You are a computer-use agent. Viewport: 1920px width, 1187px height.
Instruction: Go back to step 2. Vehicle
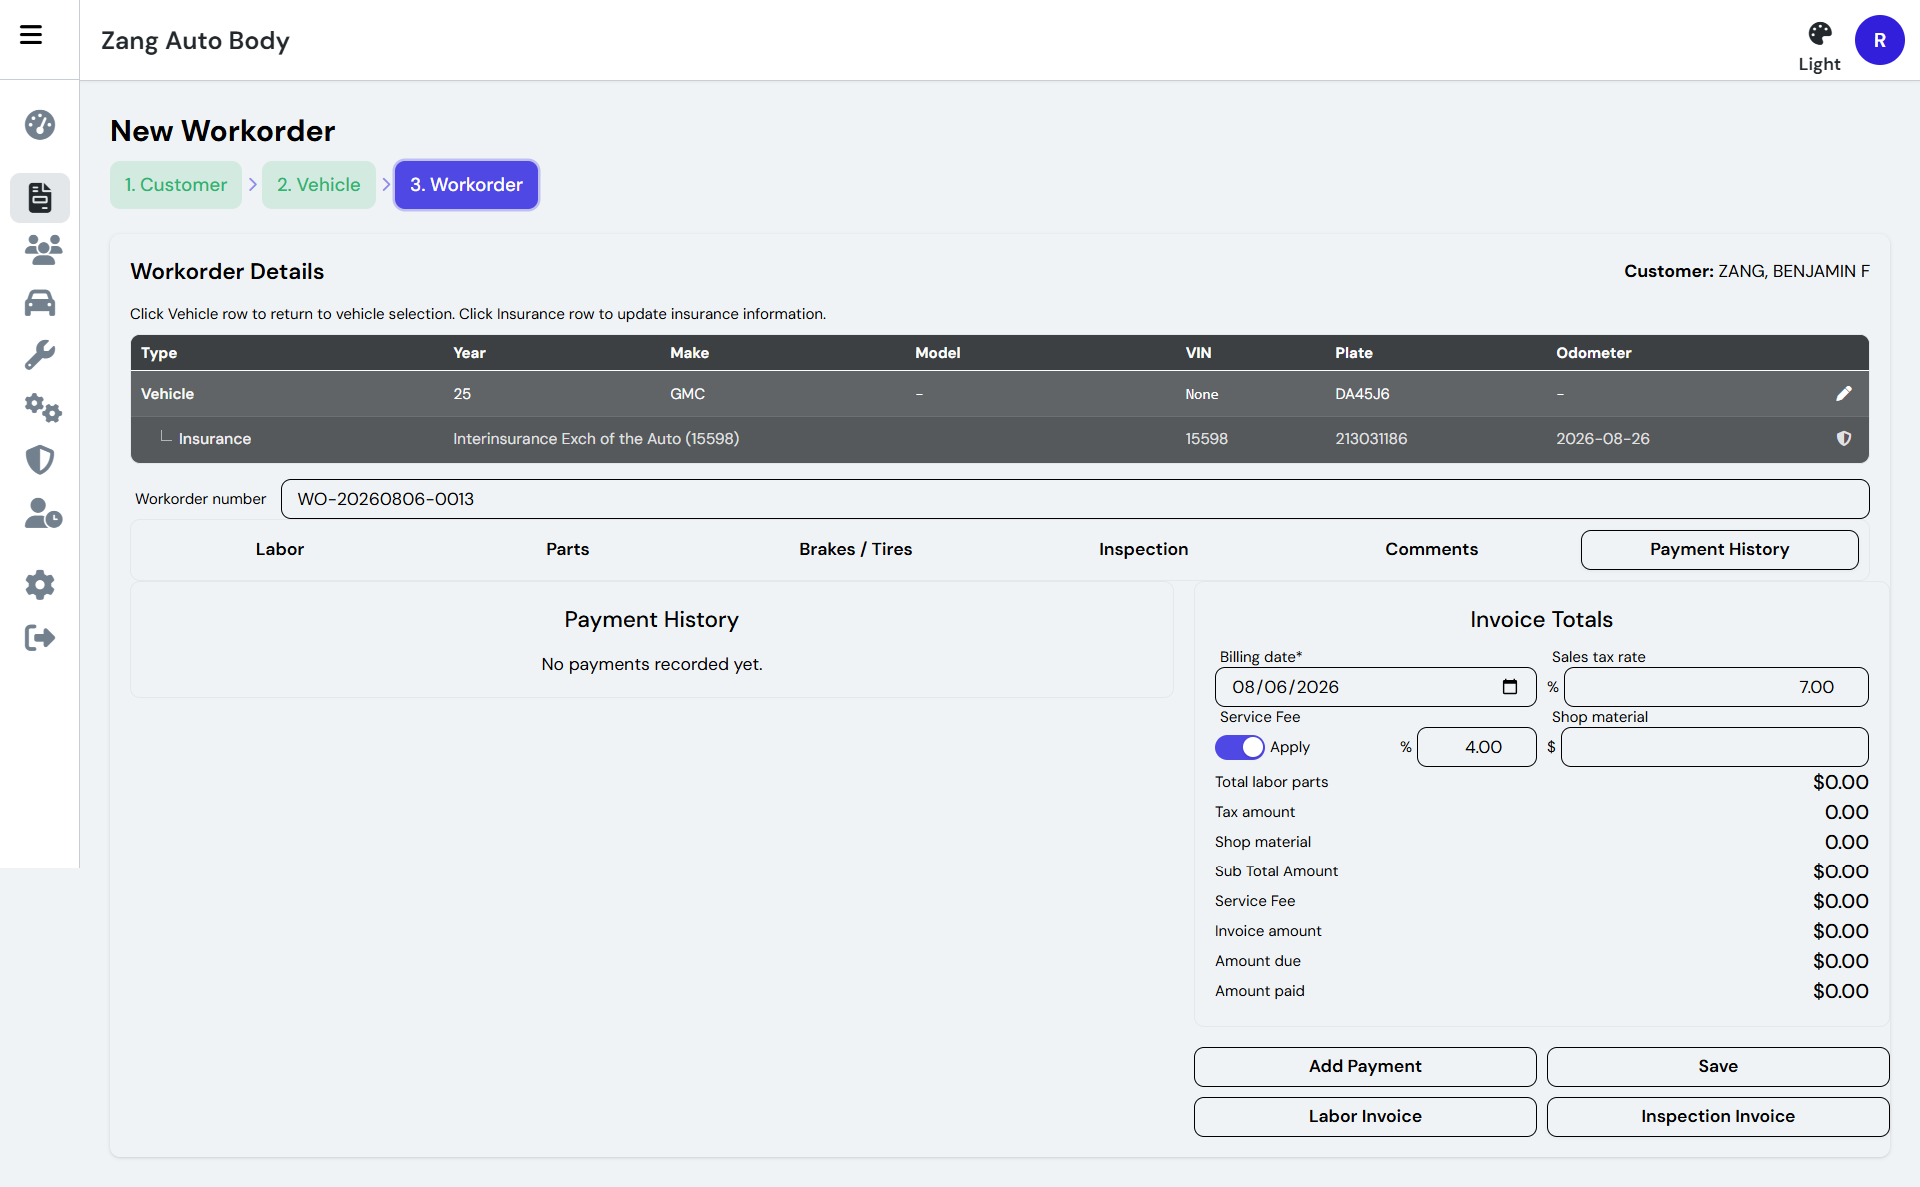tap(319, 185)
